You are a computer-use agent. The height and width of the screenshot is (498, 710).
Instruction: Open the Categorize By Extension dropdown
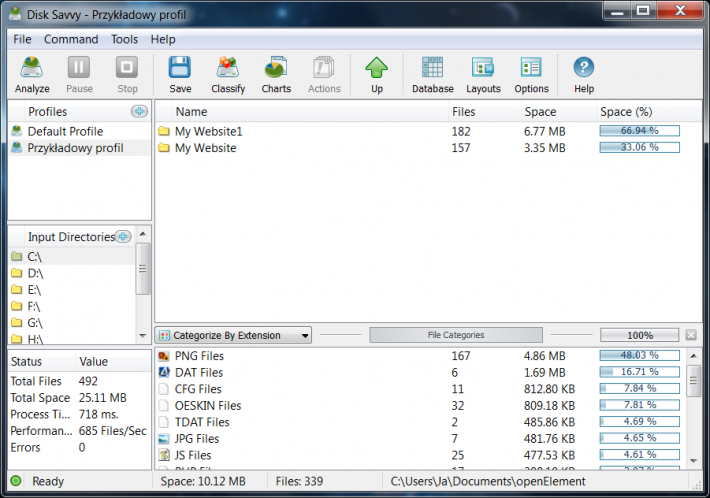233,335
